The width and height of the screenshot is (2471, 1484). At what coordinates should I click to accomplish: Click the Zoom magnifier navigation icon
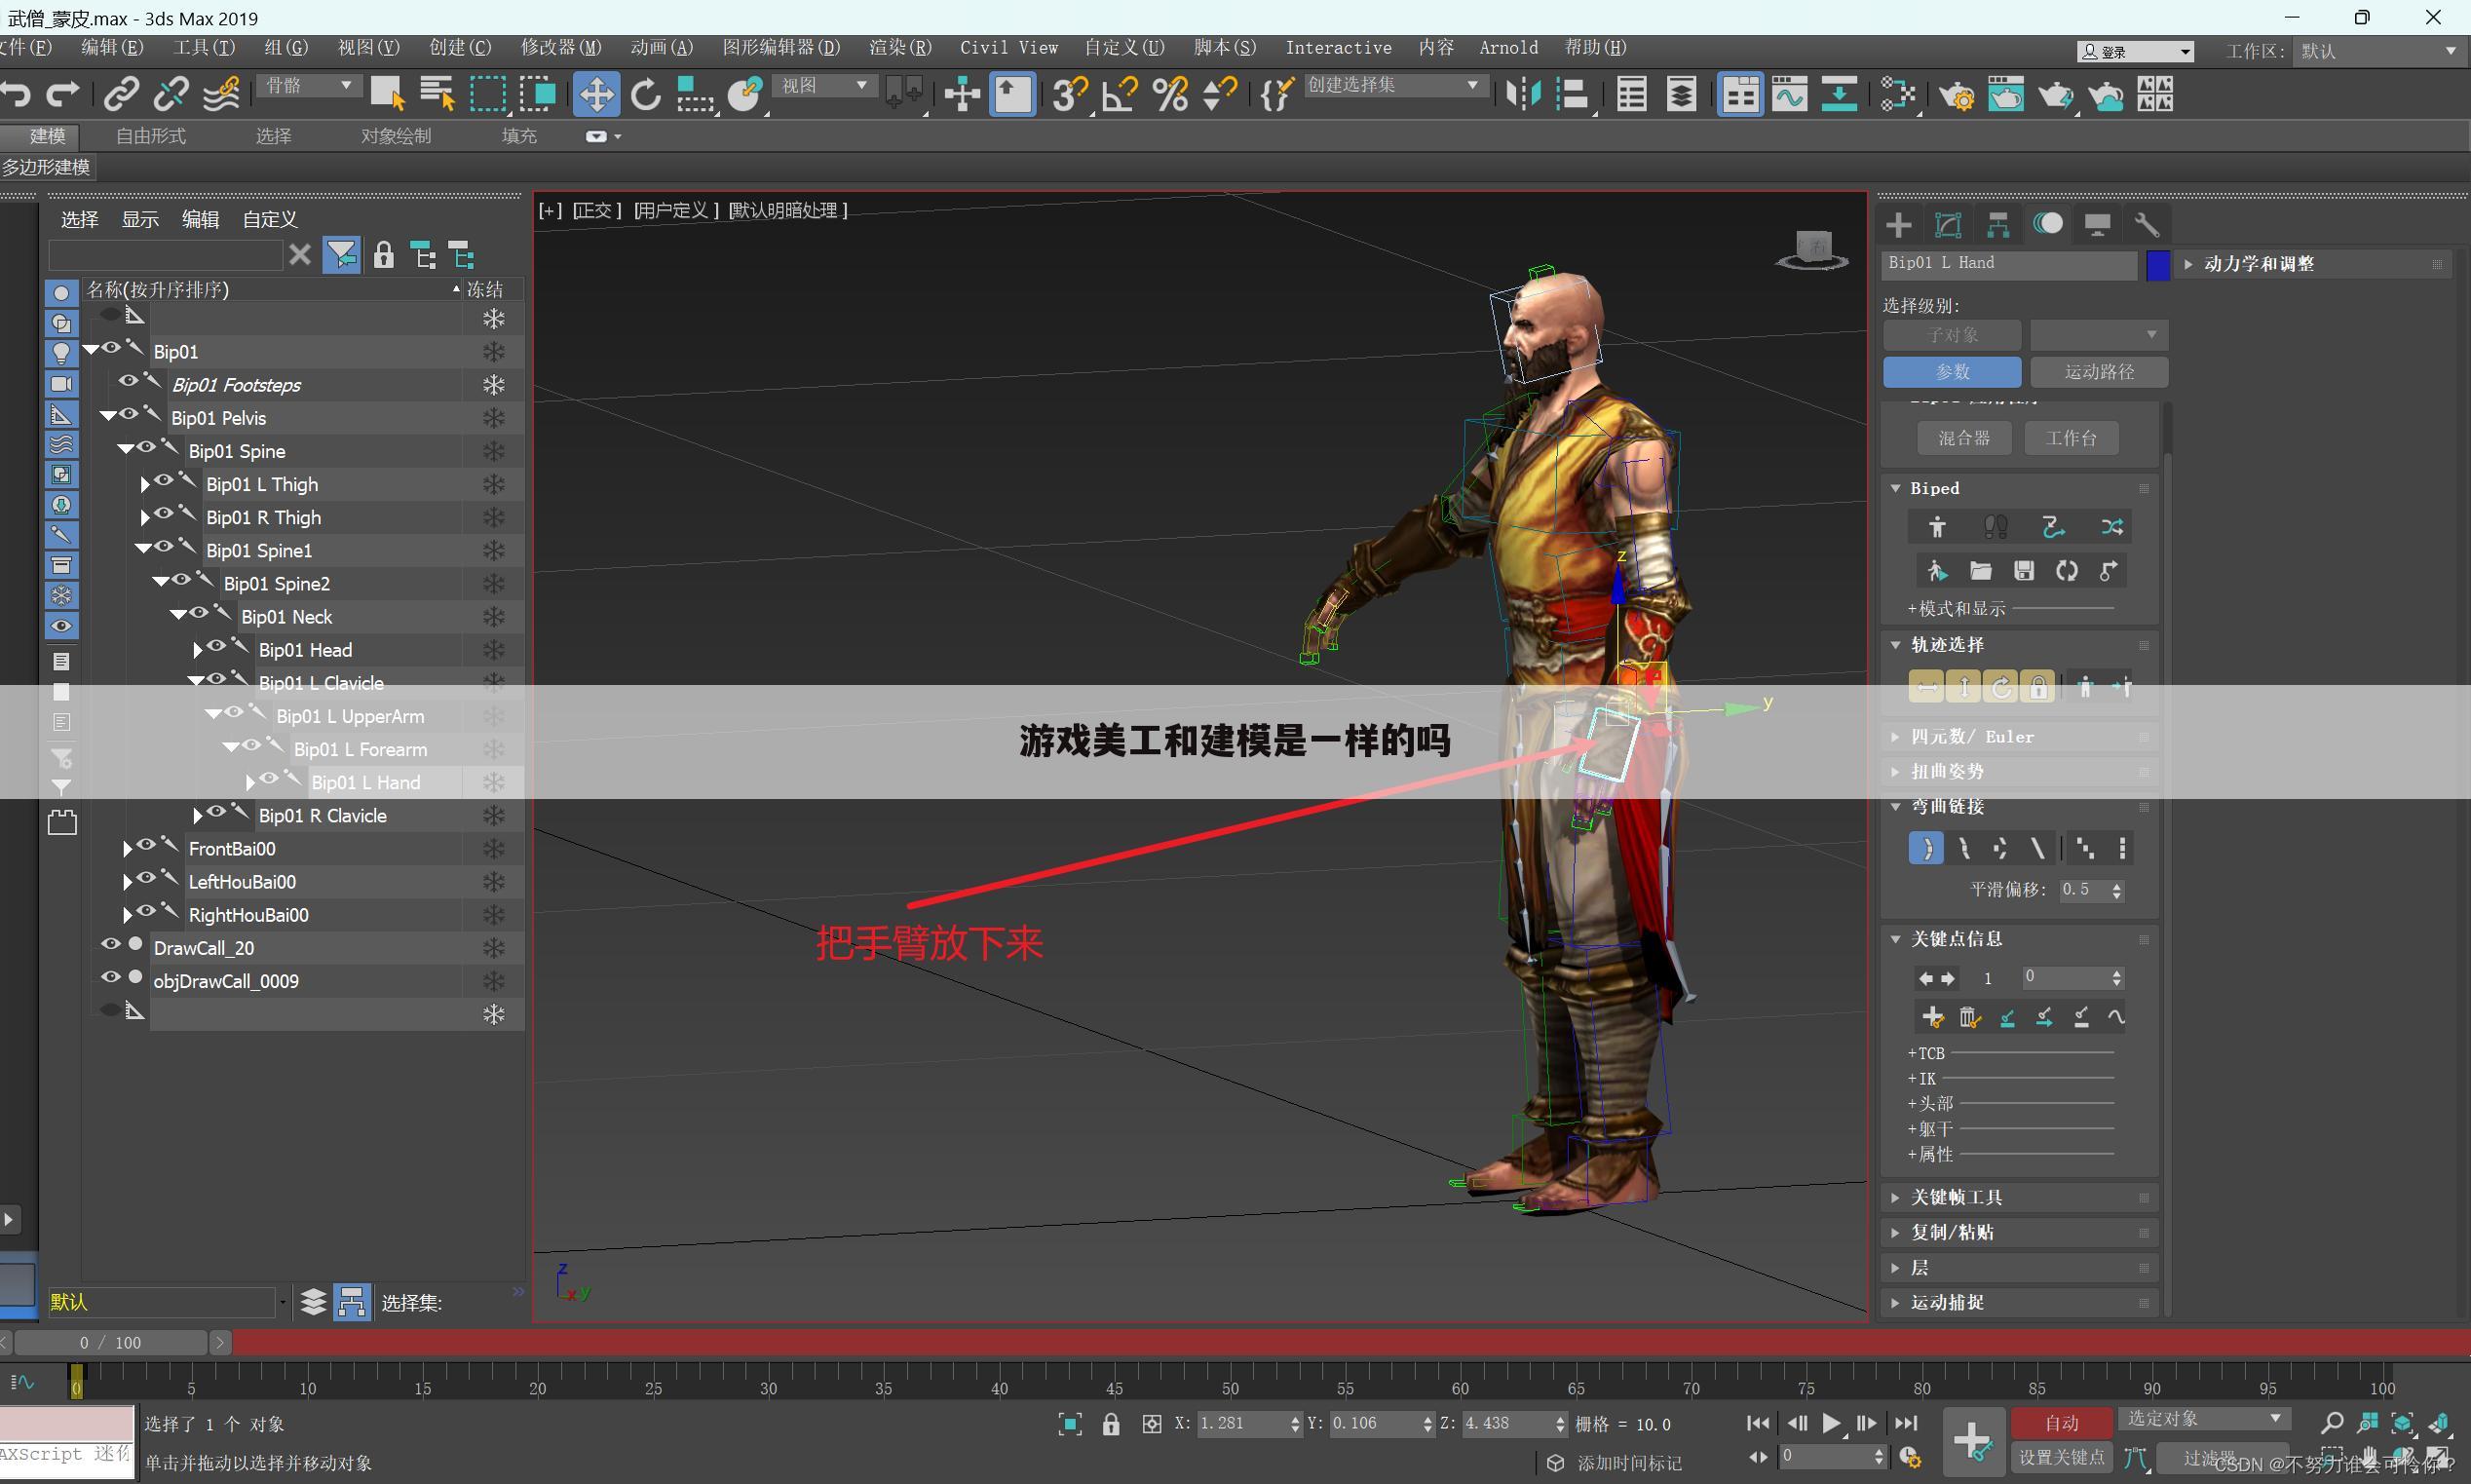2331,1423
